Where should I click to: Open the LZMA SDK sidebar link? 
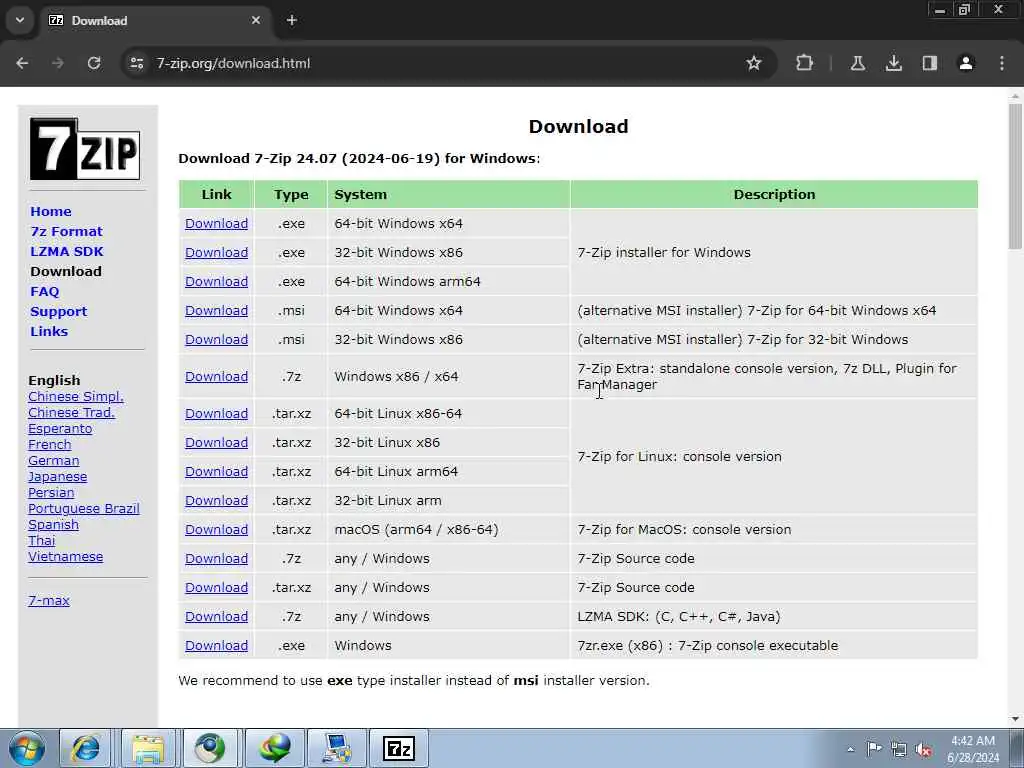pyautogui.click(x=67, y=251)
